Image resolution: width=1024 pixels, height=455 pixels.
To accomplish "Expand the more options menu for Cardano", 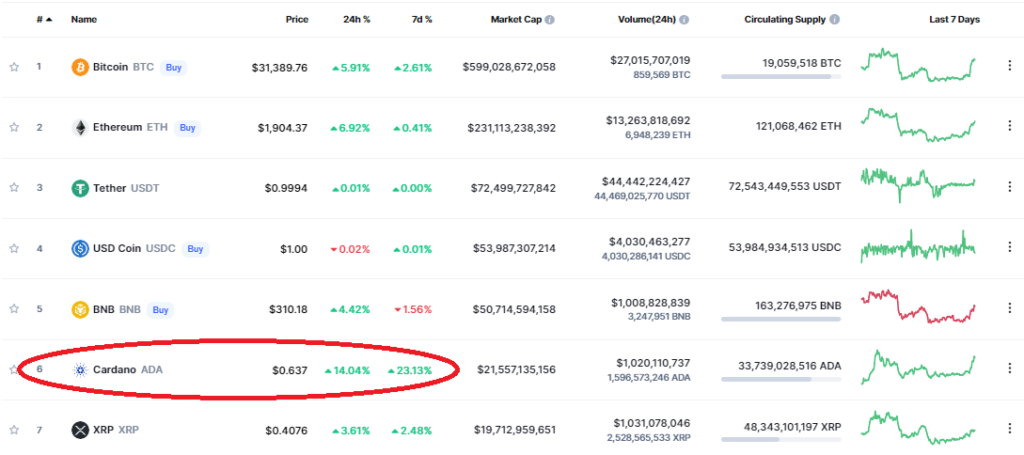I will pyautogui.click(x=1010, y=368).
